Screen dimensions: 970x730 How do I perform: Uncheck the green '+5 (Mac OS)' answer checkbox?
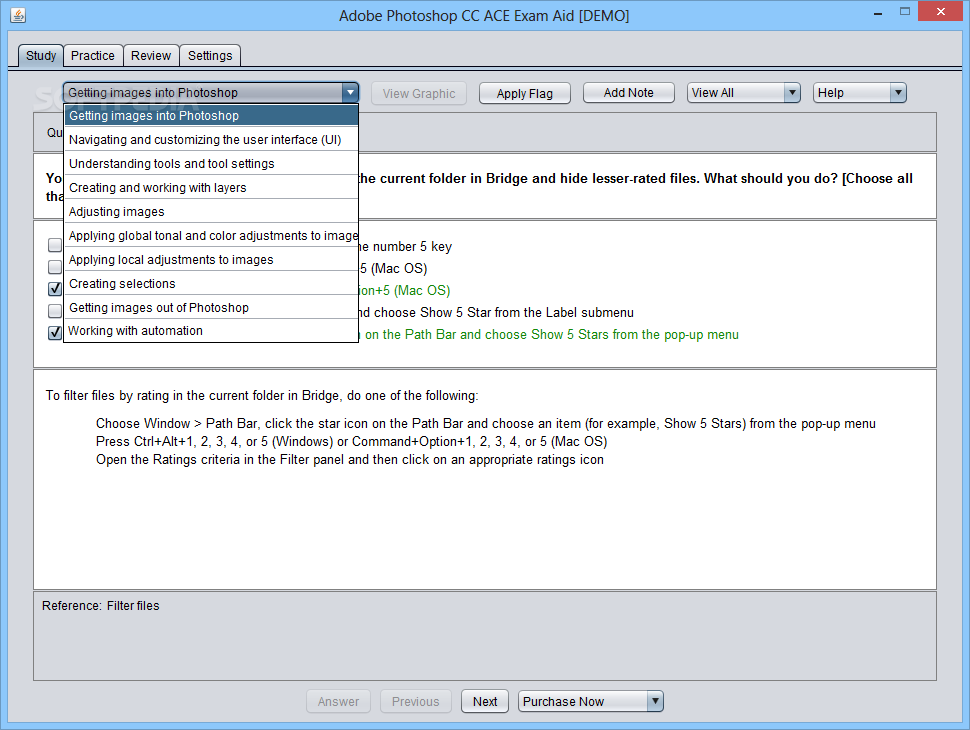click(x=54, y=289)
